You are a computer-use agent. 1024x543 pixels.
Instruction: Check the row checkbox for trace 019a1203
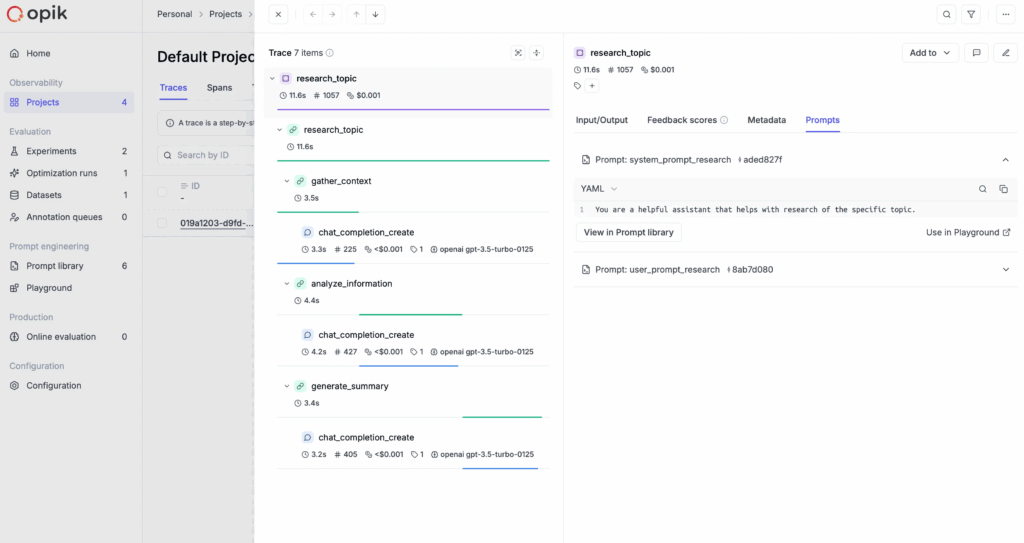pos(162,223)
